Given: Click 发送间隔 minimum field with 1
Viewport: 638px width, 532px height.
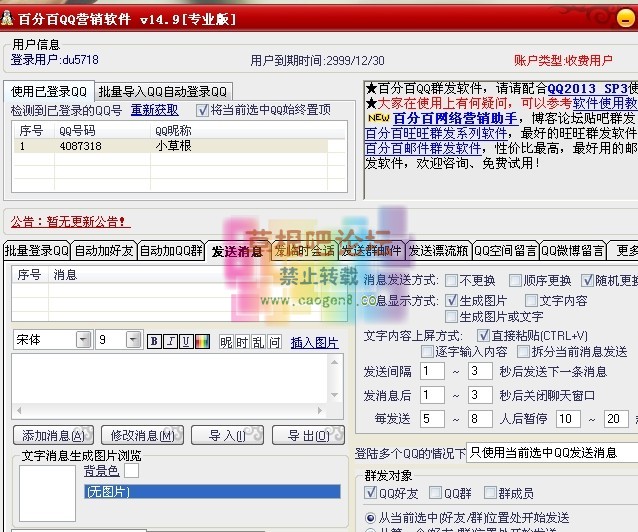Looking at the screenshot, I should (432, 371).
